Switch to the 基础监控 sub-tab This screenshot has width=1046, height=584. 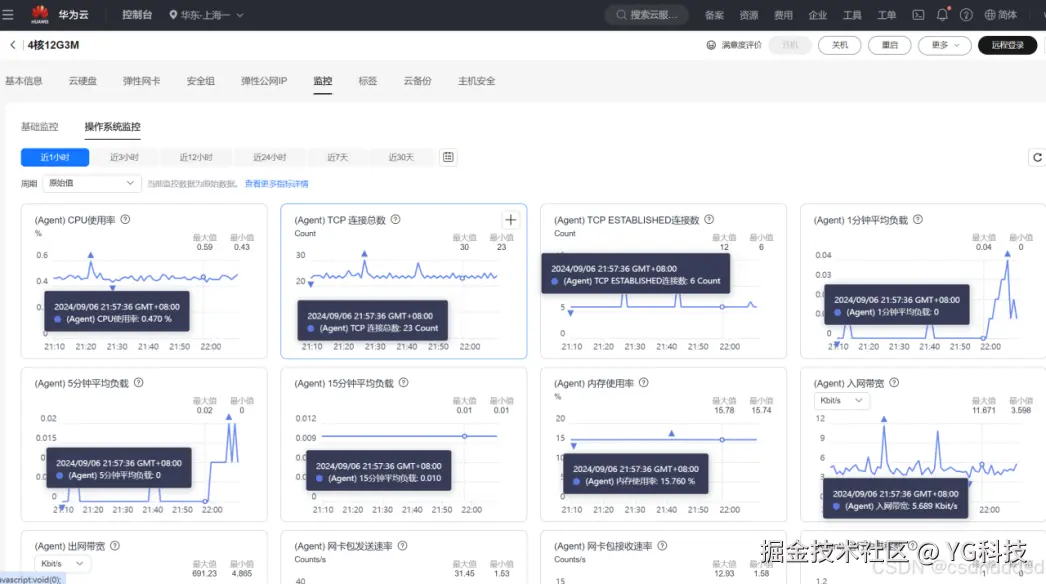(x=39, y=126)
